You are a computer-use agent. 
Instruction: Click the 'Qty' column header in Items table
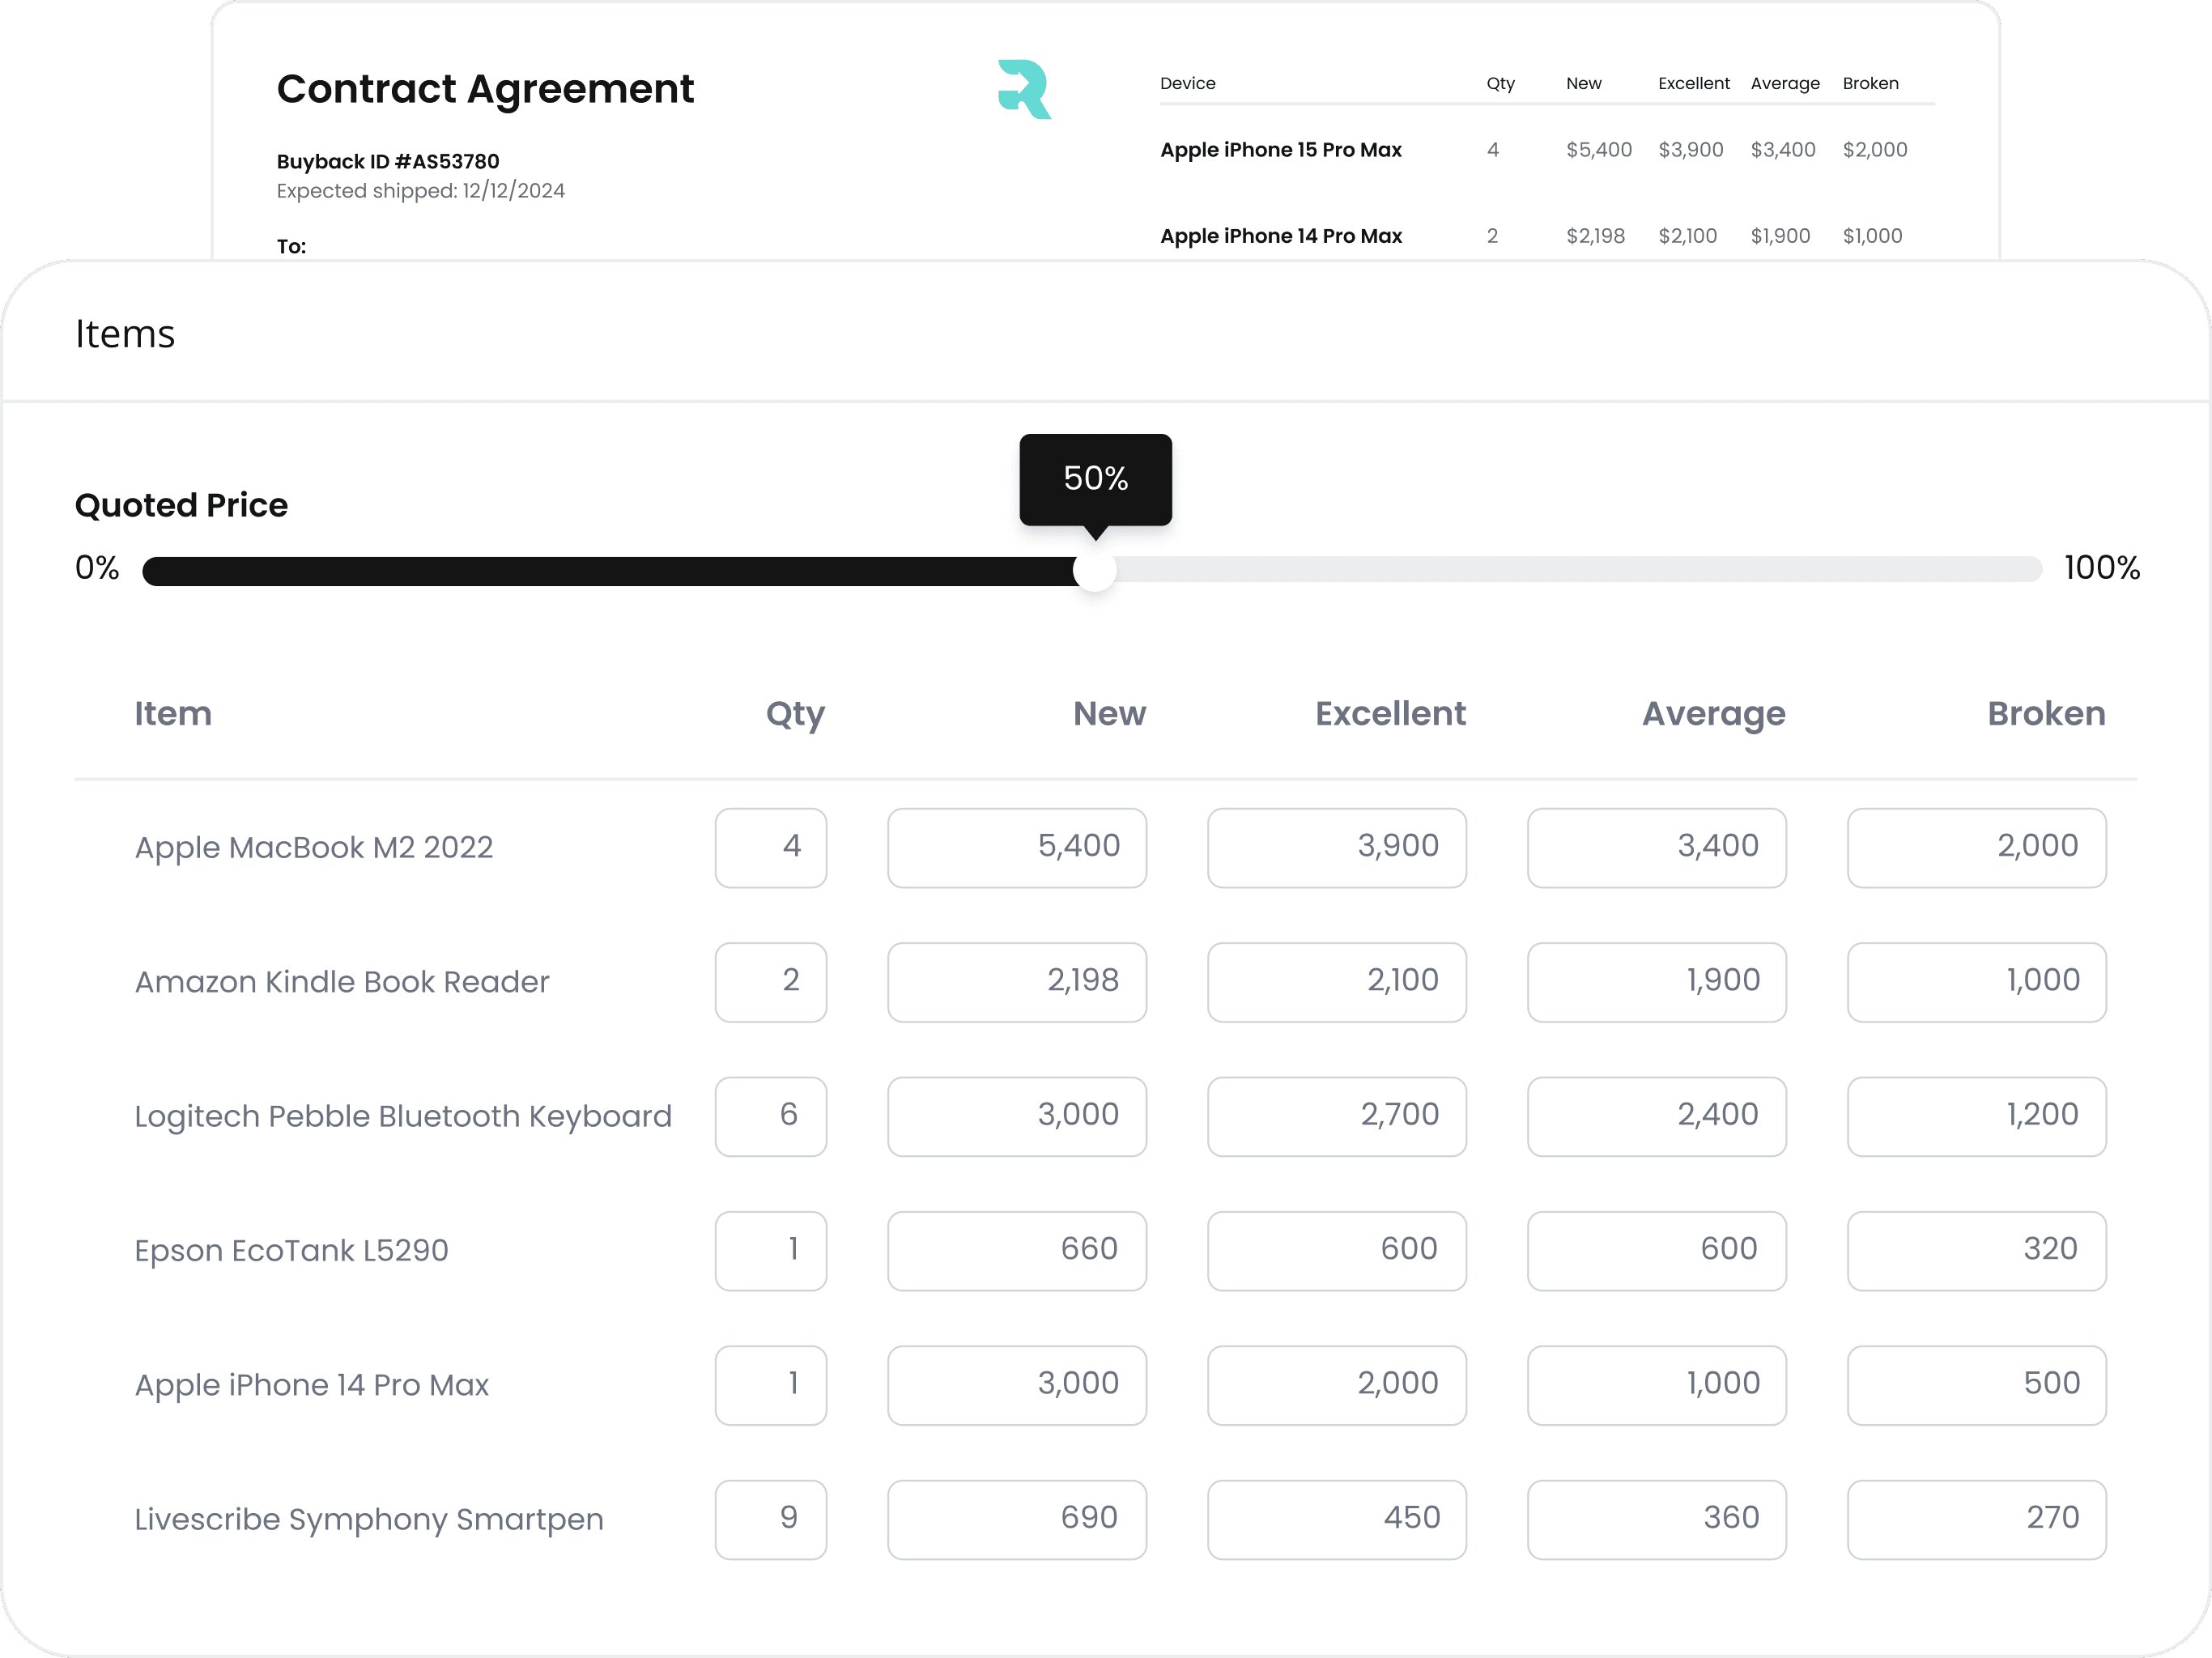click(x=796, y=714)
